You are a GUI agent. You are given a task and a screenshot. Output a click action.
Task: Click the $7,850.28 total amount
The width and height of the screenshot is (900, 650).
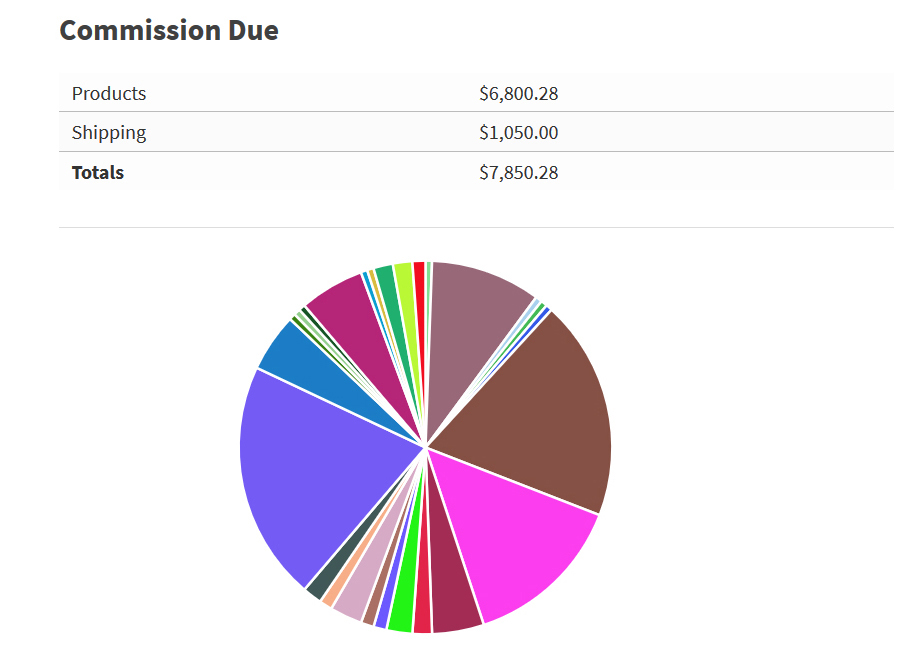518,172
